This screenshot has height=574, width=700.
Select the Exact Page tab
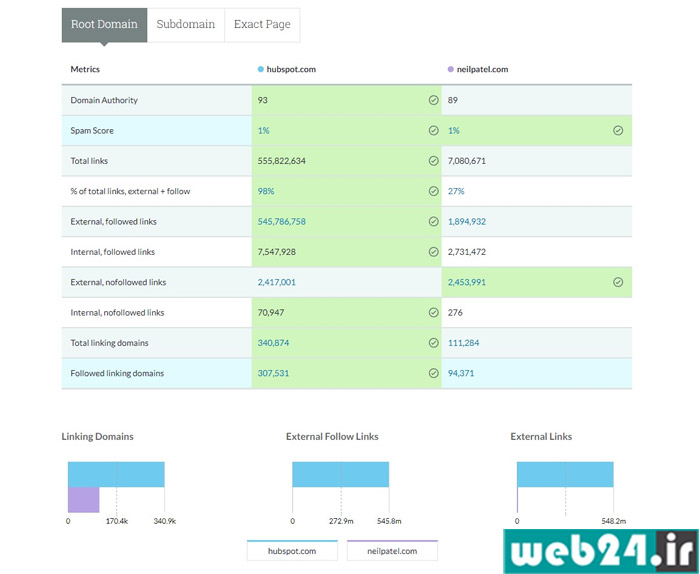click(x=262, y=25)
